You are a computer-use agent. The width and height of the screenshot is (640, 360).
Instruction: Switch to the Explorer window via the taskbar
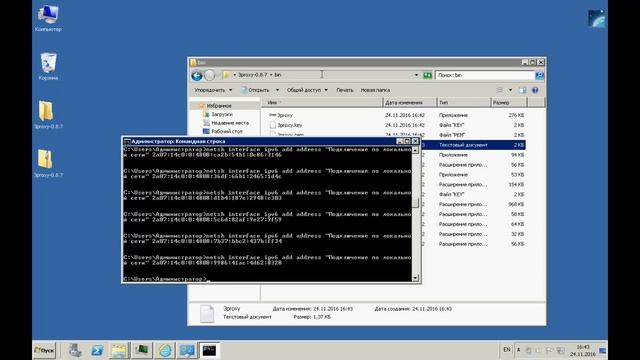119,350
